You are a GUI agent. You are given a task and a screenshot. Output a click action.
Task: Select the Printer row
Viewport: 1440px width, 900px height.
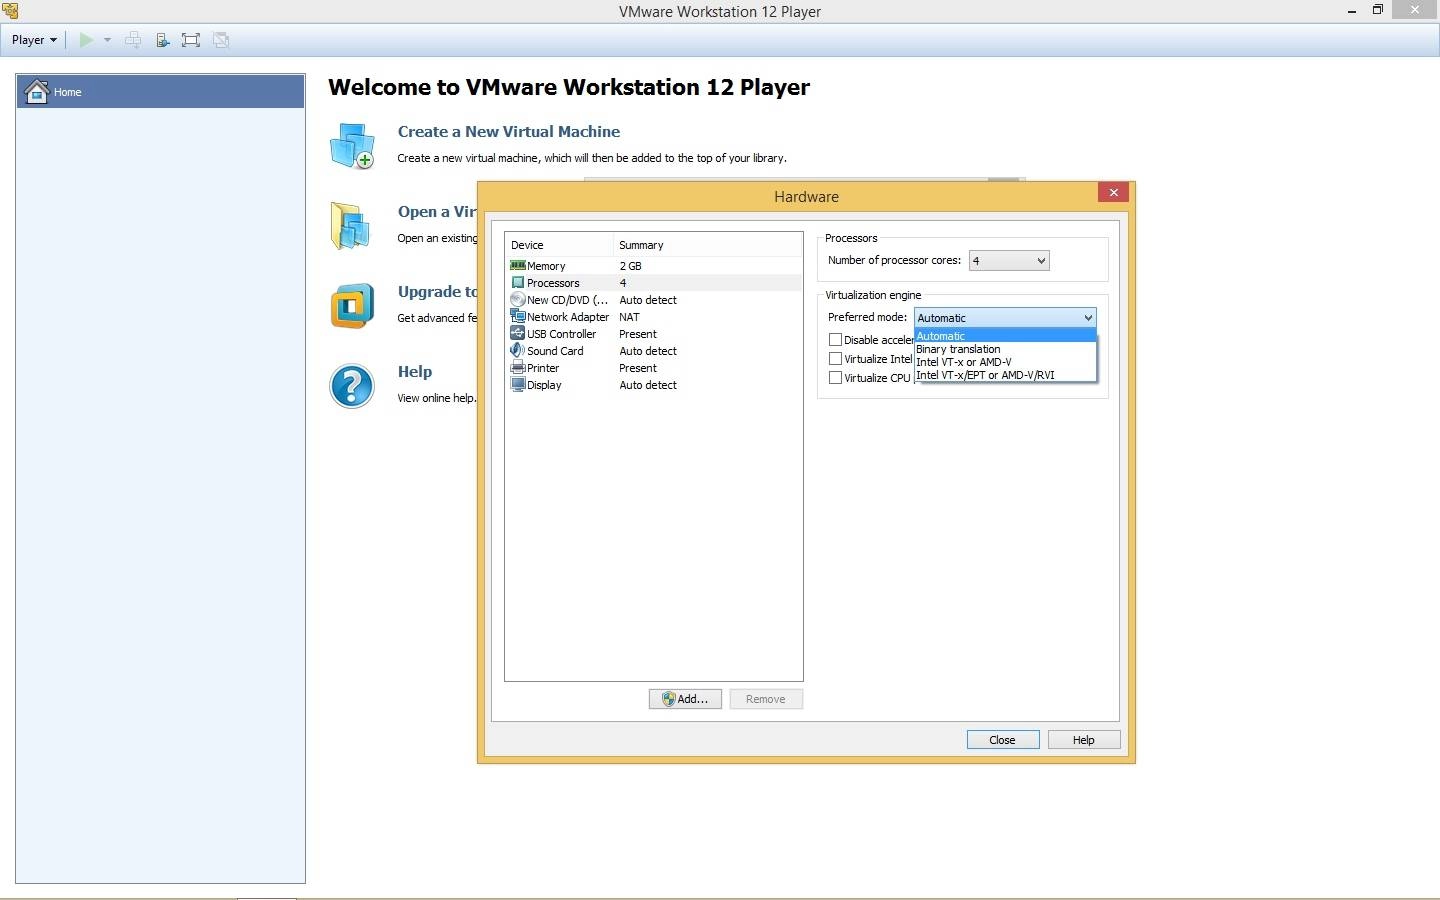[x=654, y=367]
